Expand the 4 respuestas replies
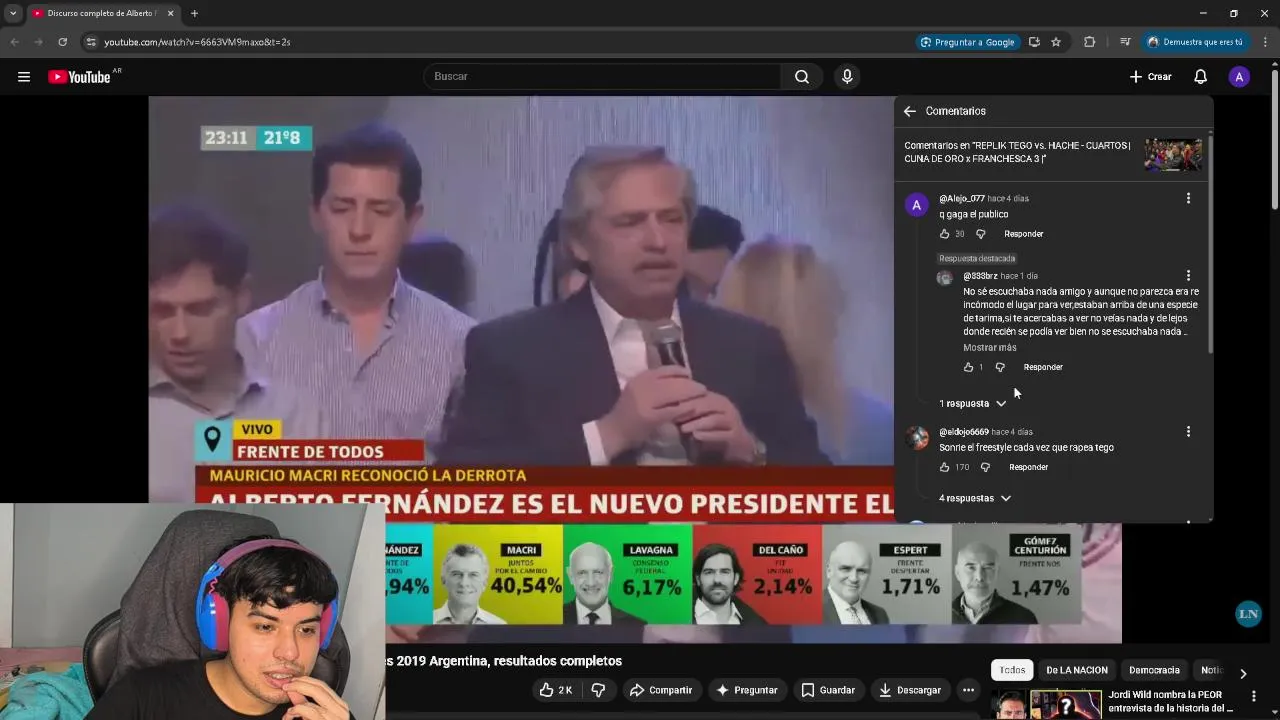1280x720 pixels. click(x=975, y=498)
